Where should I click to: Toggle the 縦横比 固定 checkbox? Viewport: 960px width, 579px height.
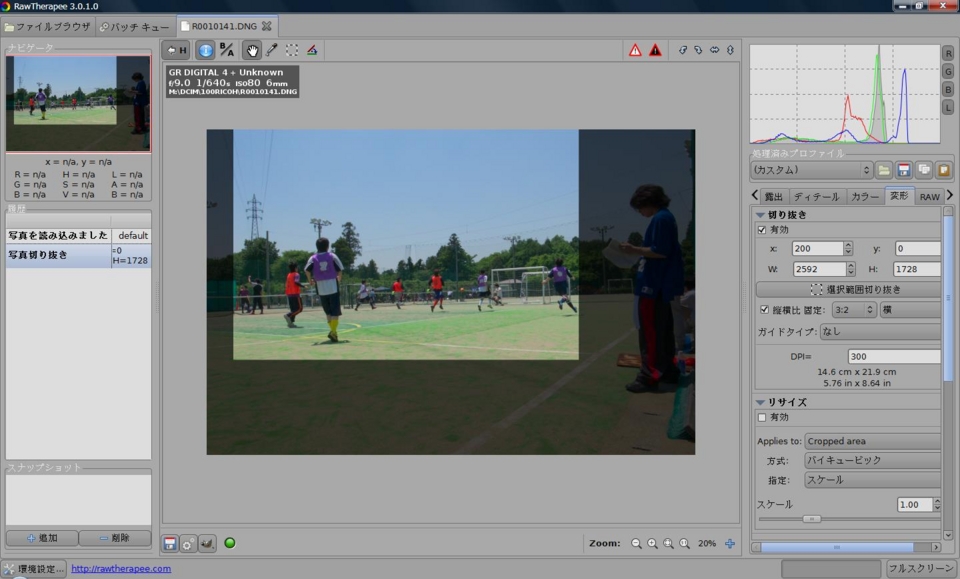[764, 310]
